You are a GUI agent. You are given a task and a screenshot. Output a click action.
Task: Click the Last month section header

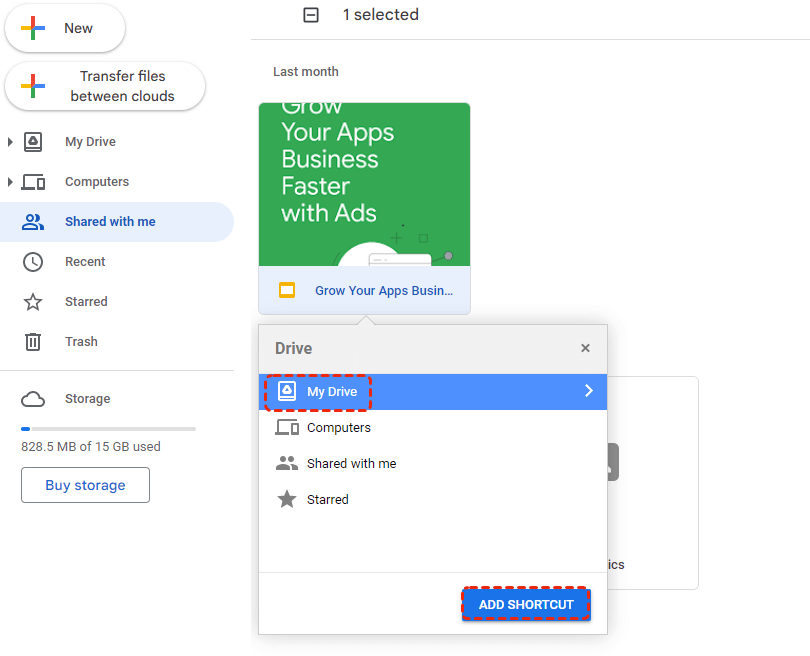pos(306,72)
